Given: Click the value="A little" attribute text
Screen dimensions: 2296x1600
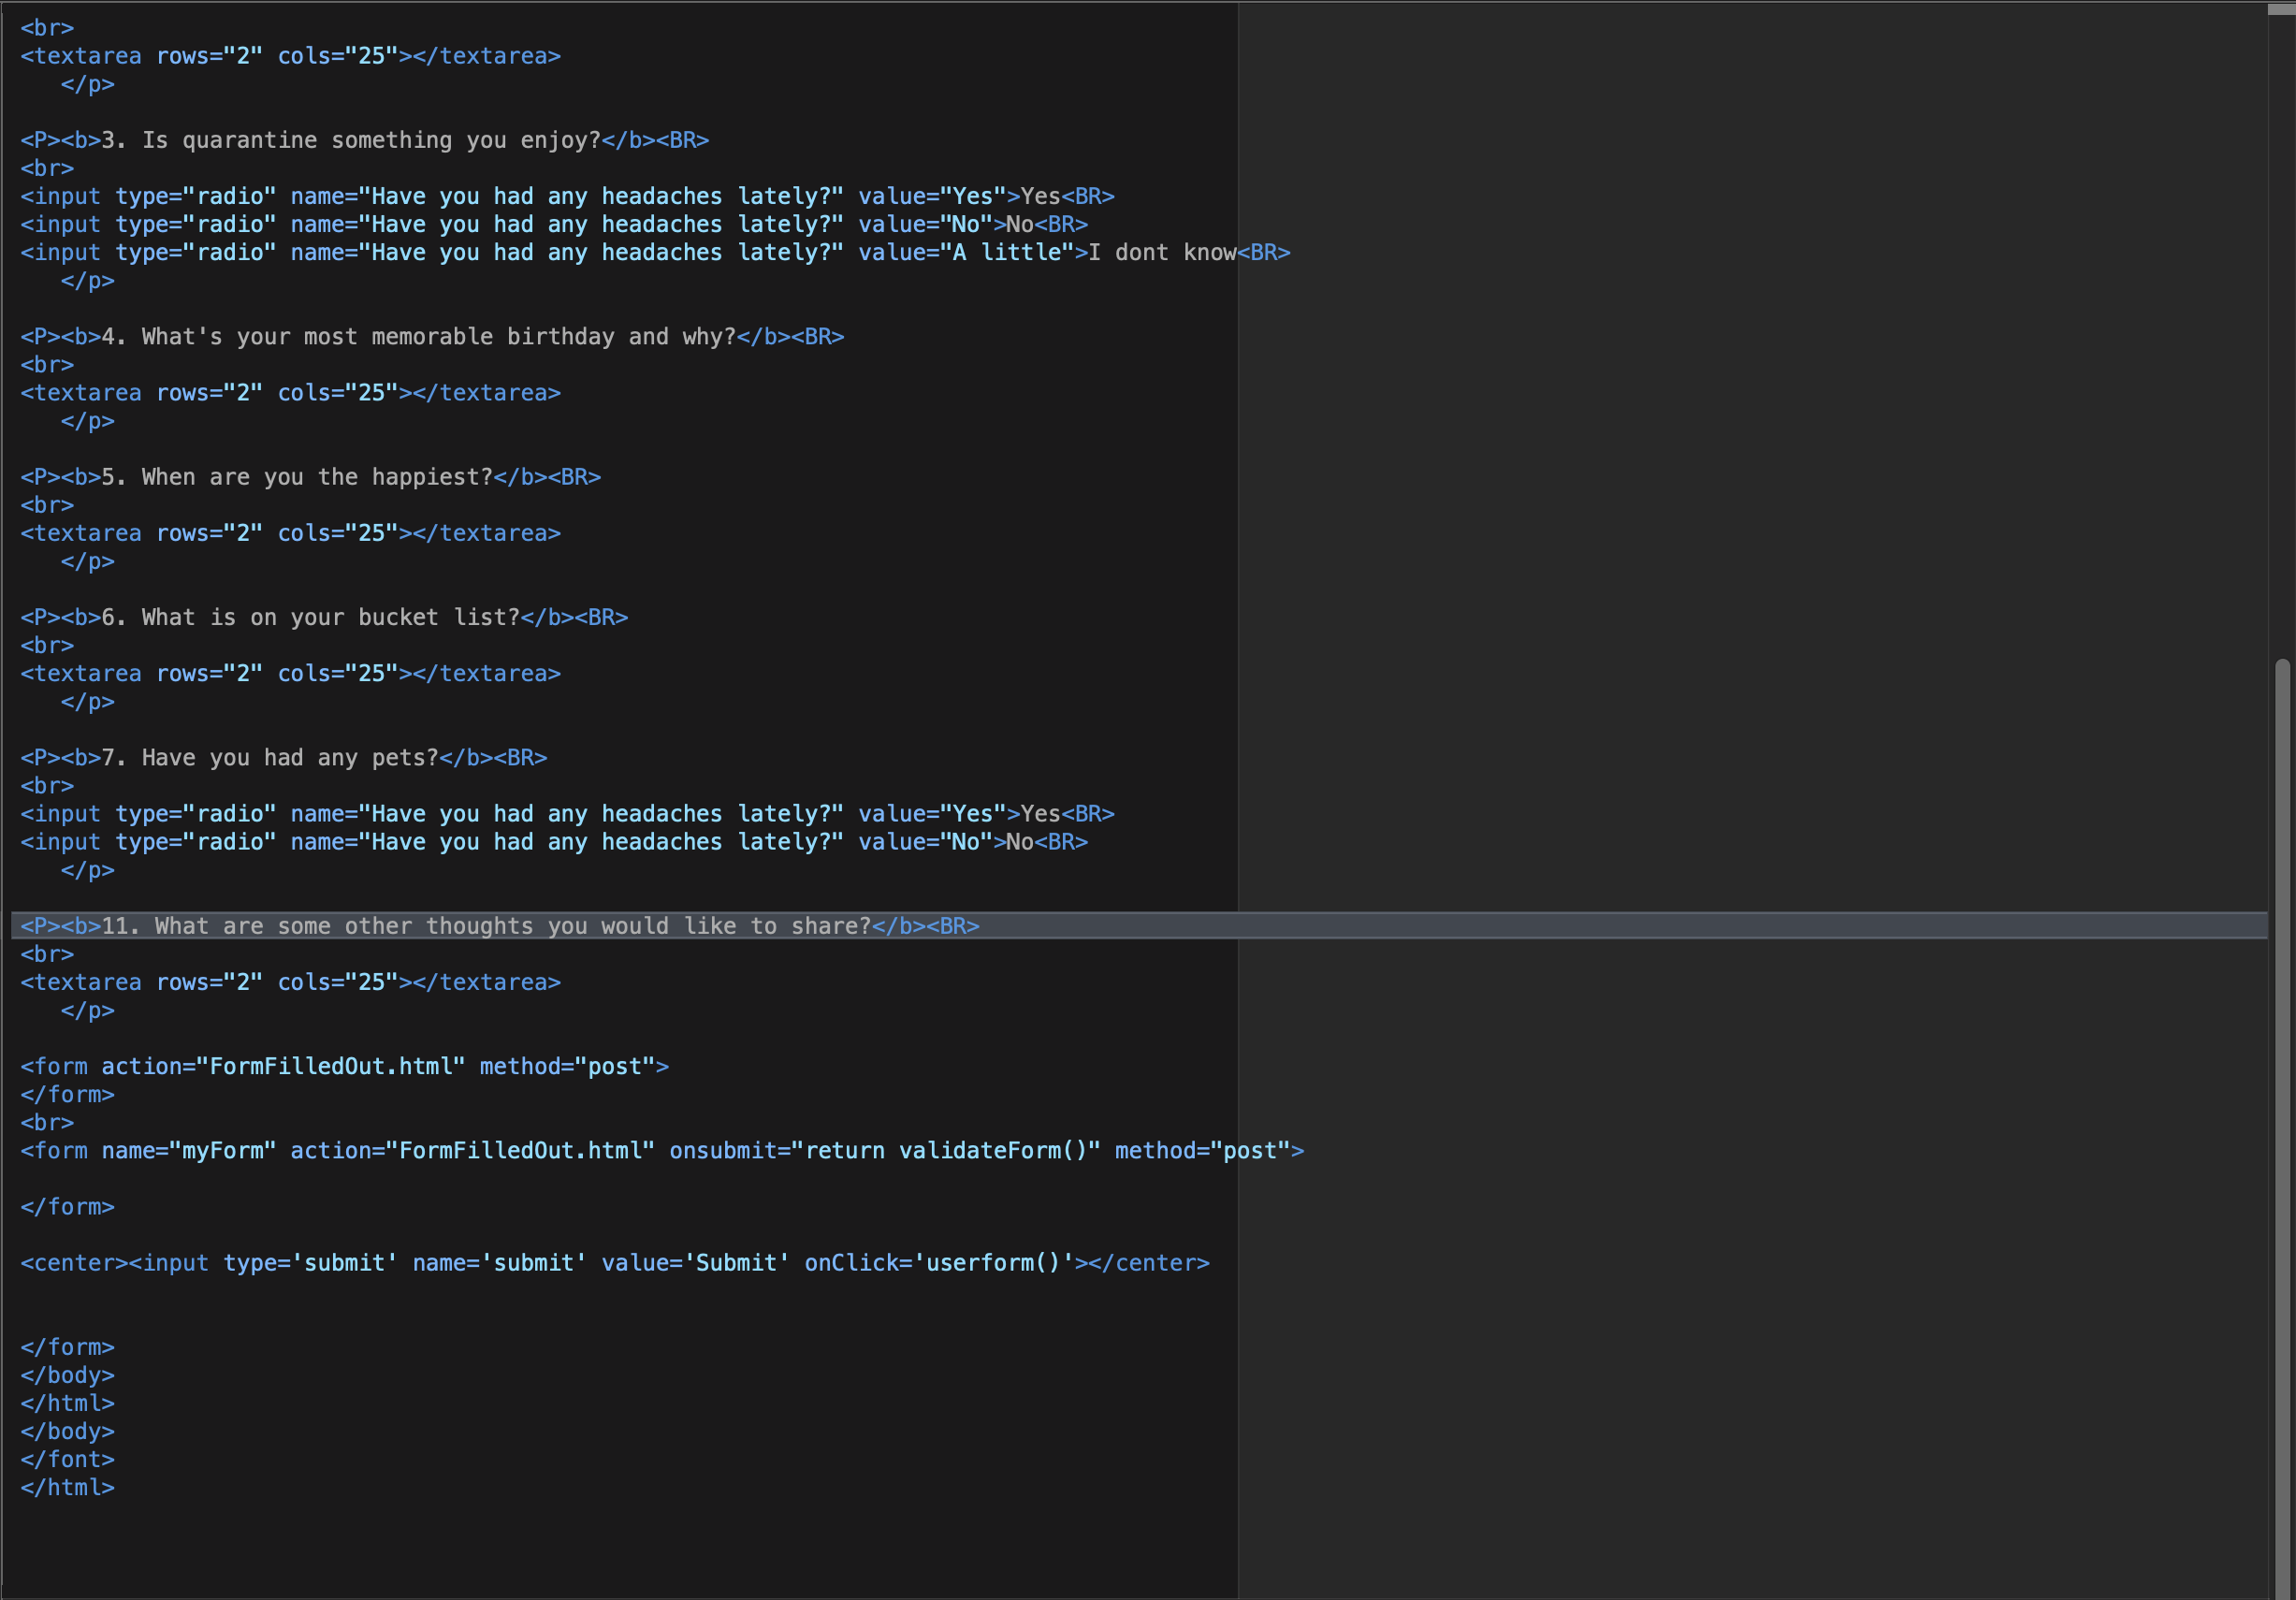Looking at the screenshot, I should coord(965,253).
